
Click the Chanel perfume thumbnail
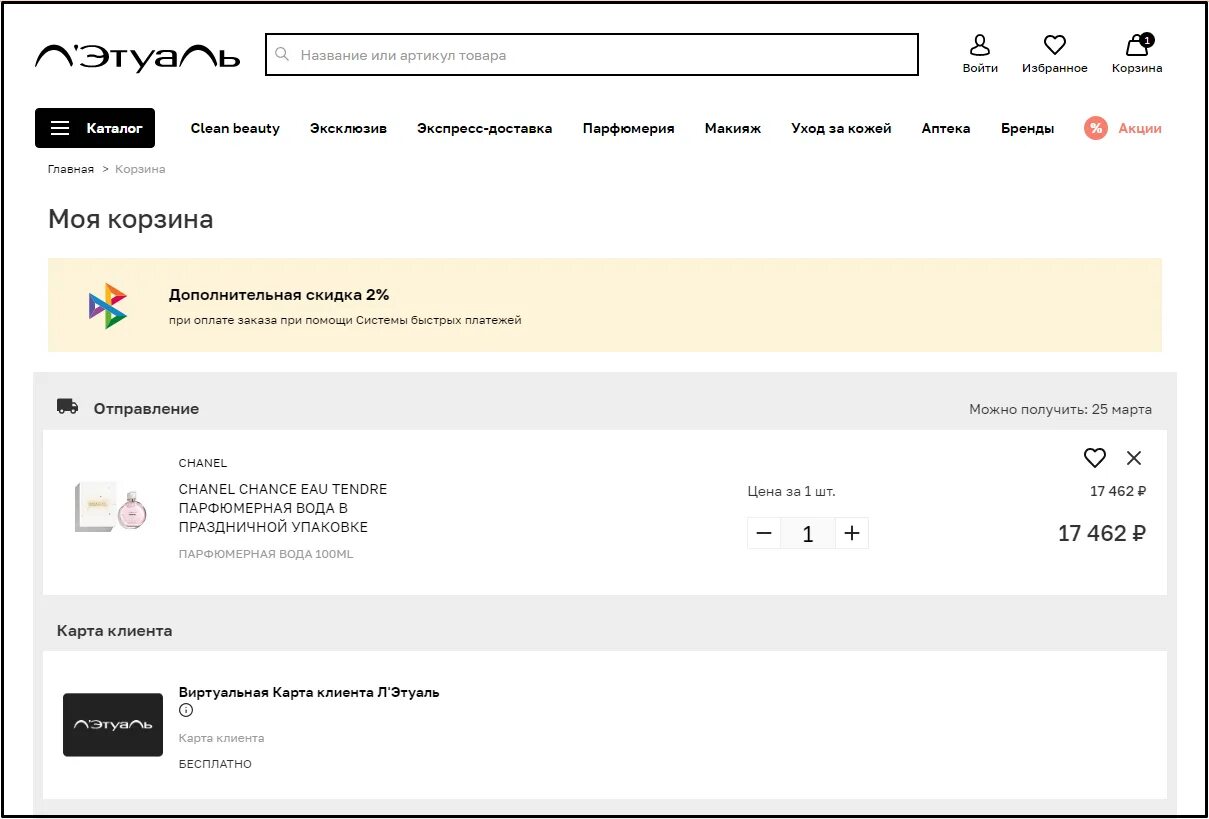click(110, 506)
